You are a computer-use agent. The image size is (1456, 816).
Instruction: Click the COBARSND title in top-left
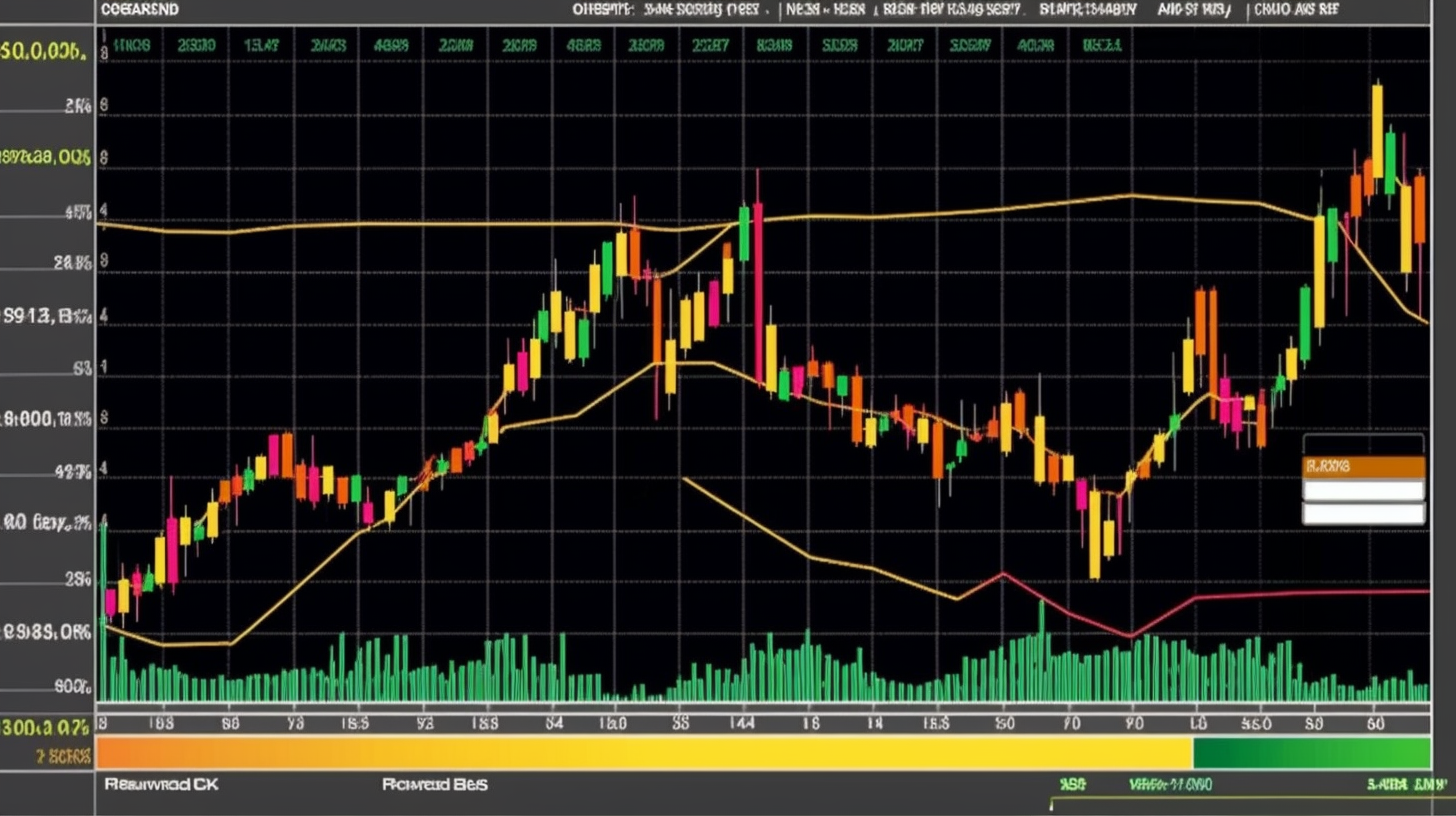click(x=140, y=10)
